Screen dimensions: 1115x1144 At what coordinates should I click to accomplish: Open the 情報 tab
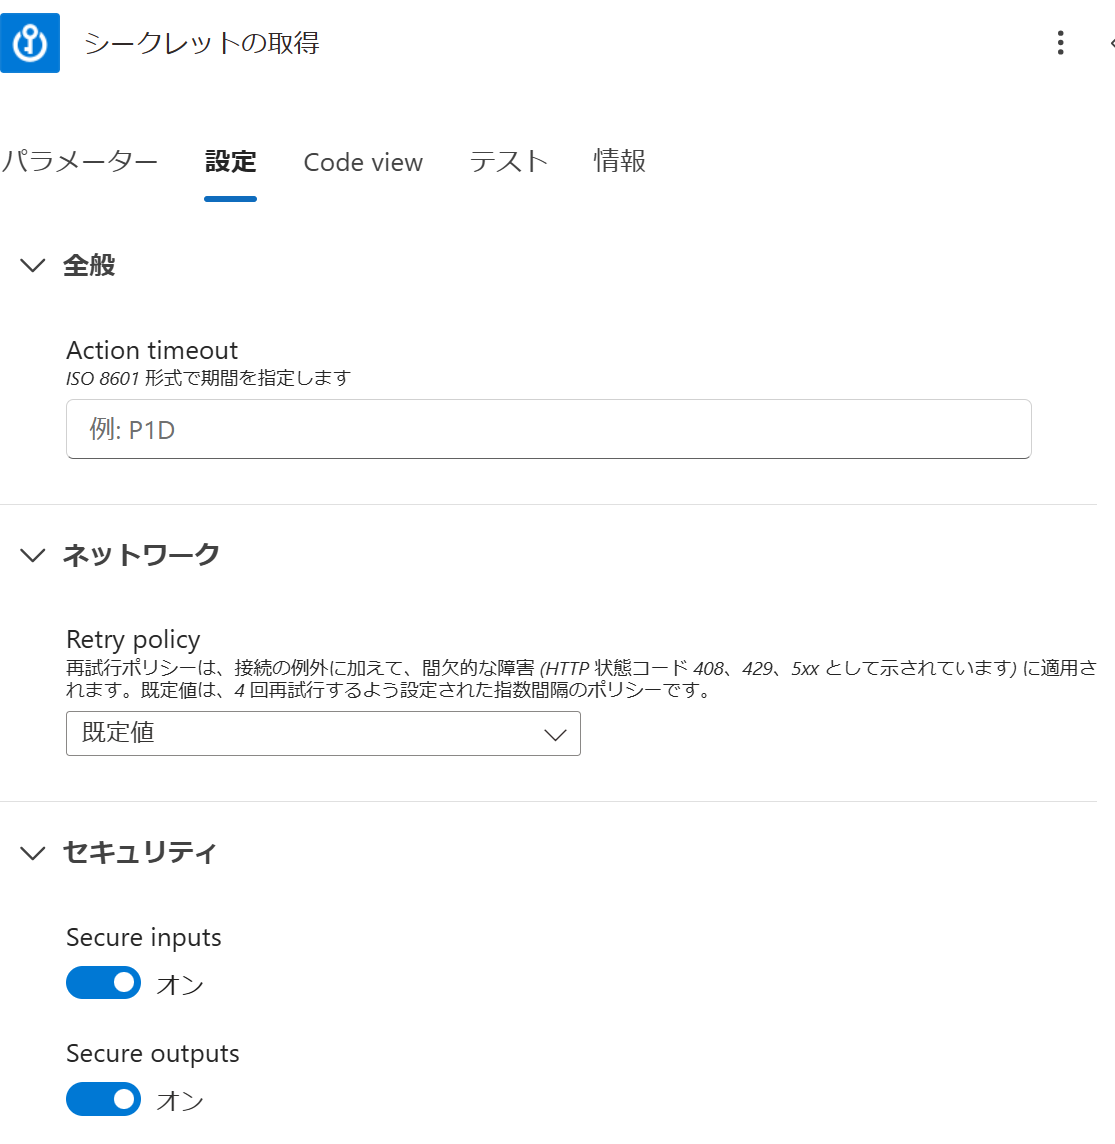click(x=620, y=161)
